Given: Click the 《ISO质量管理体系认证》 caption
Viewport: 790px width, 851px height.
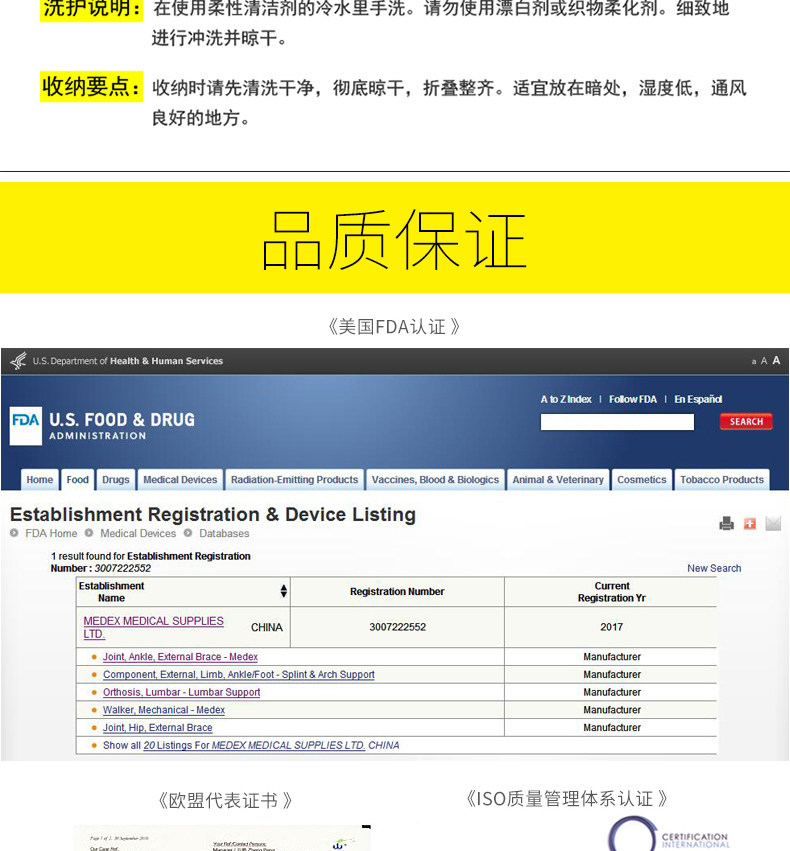Looking at the screenshot, I should (566, 799).
